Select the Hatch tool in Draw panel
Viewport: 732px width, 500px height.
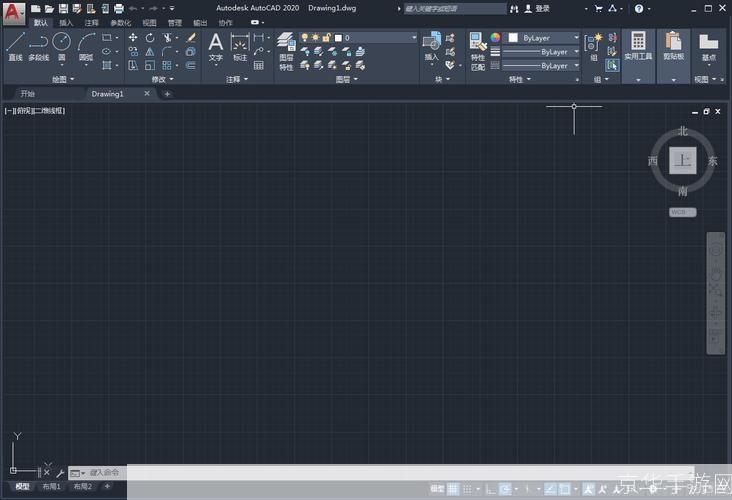click(107, 65)
